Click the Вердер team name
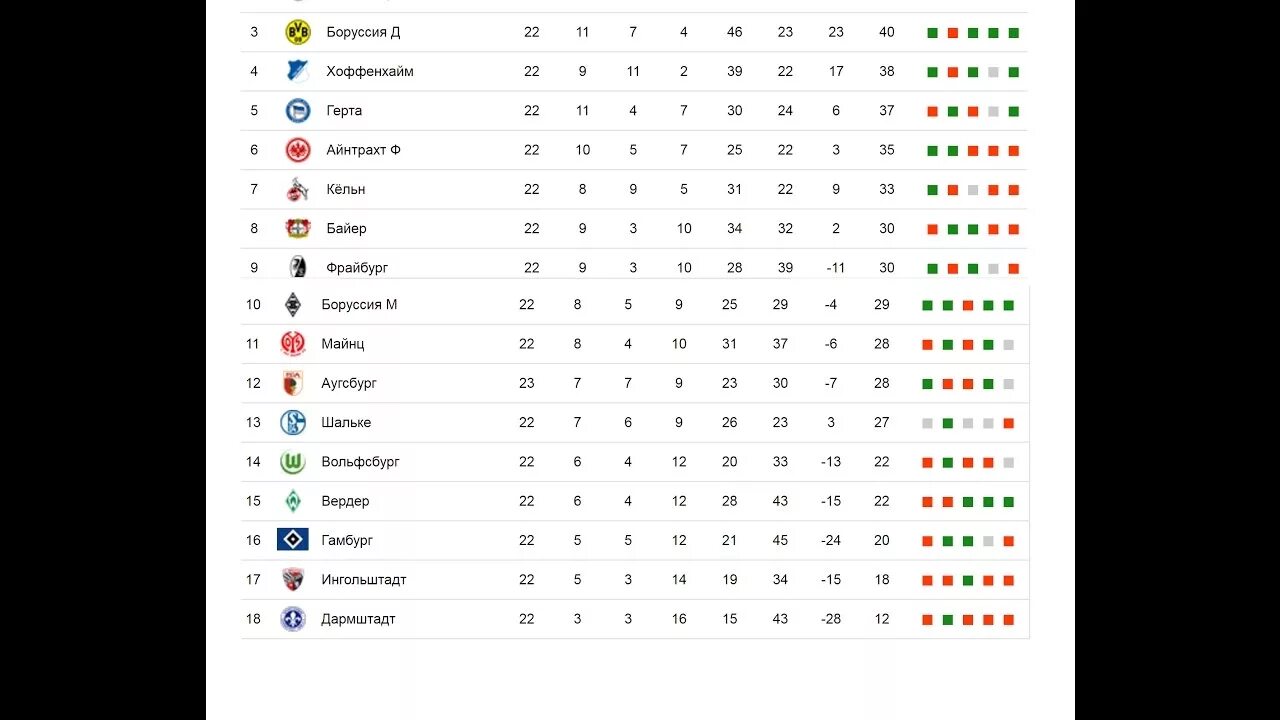Viewport: 1280px width, 720px height. pos(345,501)
